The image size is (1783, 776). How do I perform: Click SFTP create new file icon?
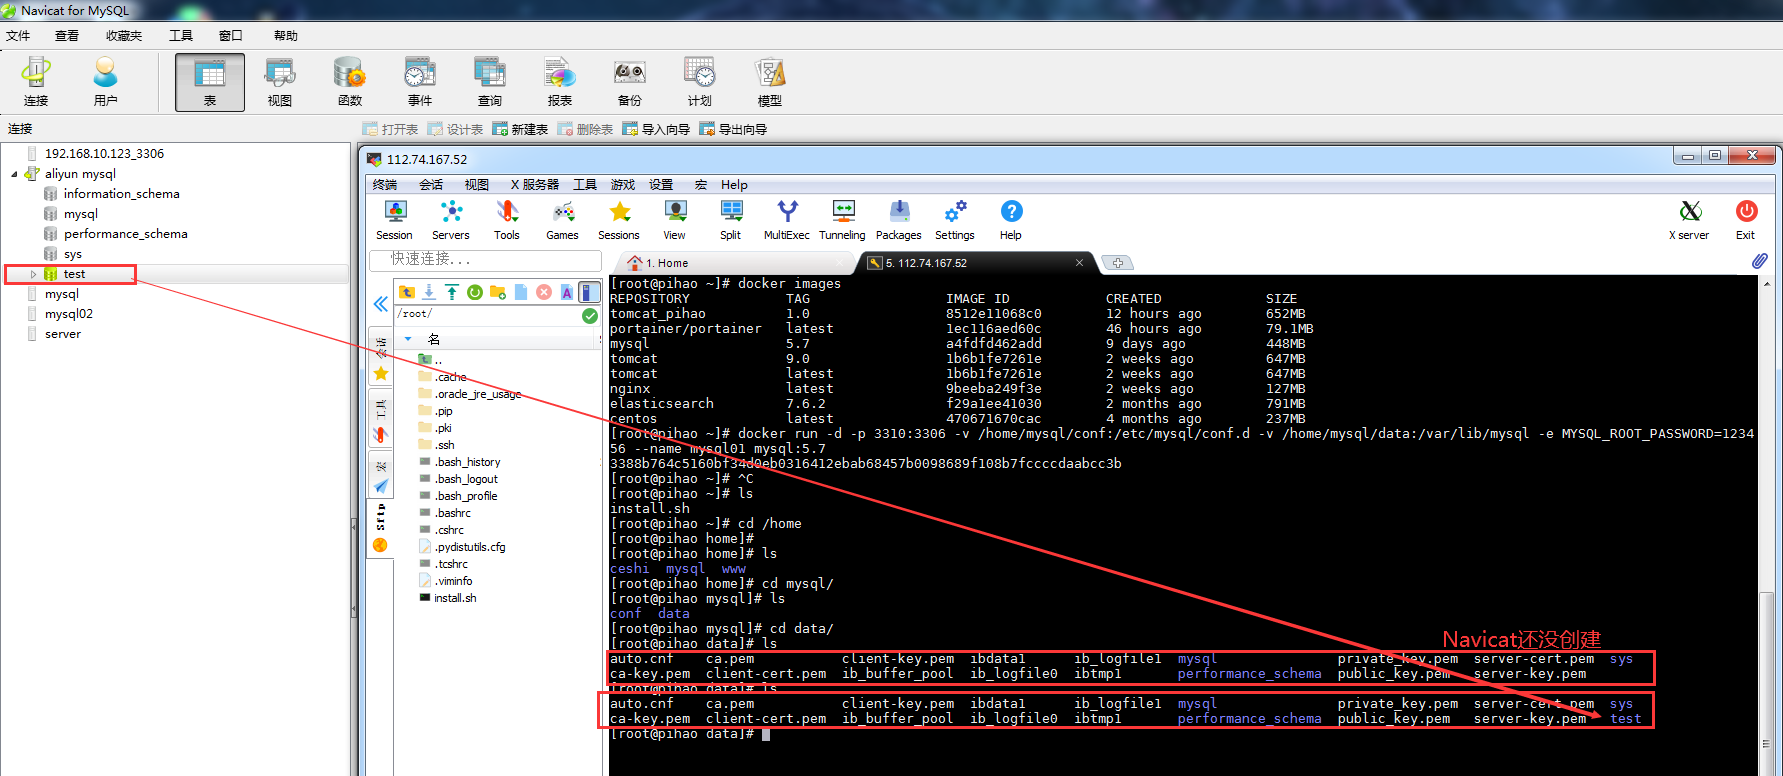coord(521,292)
